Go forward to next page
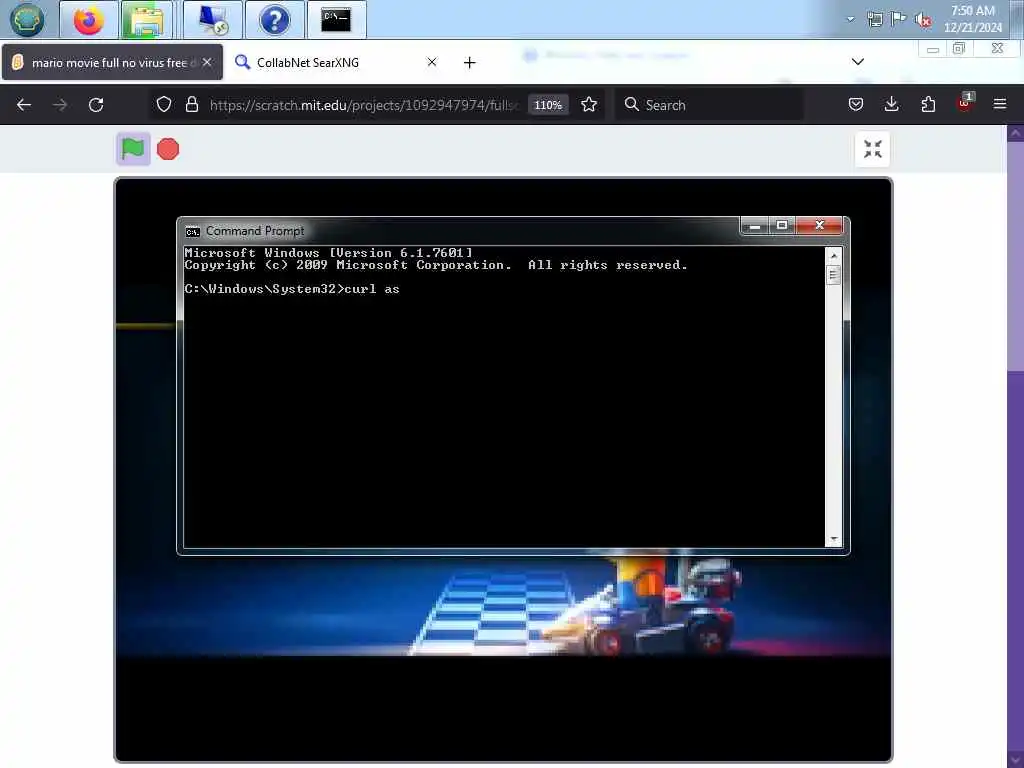The width and height of the screenshot is (1024, 768). pyautogui.click(x=60, y=104)
